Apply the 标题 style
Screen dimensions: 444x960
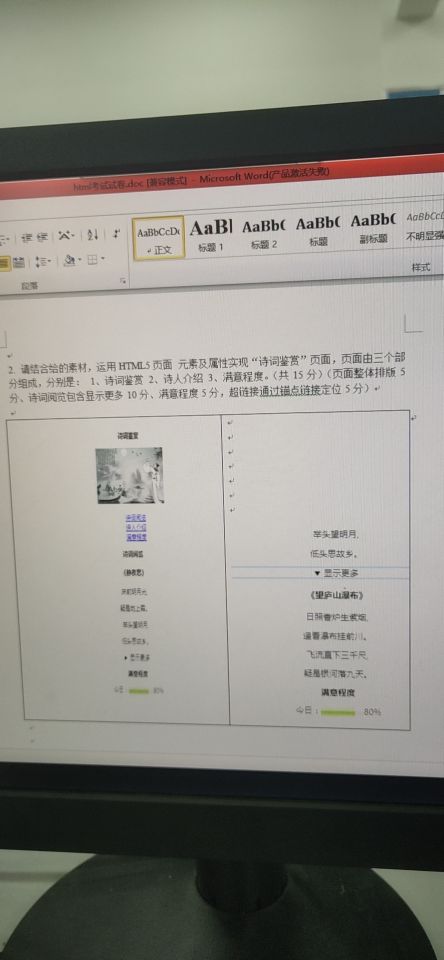318,232
